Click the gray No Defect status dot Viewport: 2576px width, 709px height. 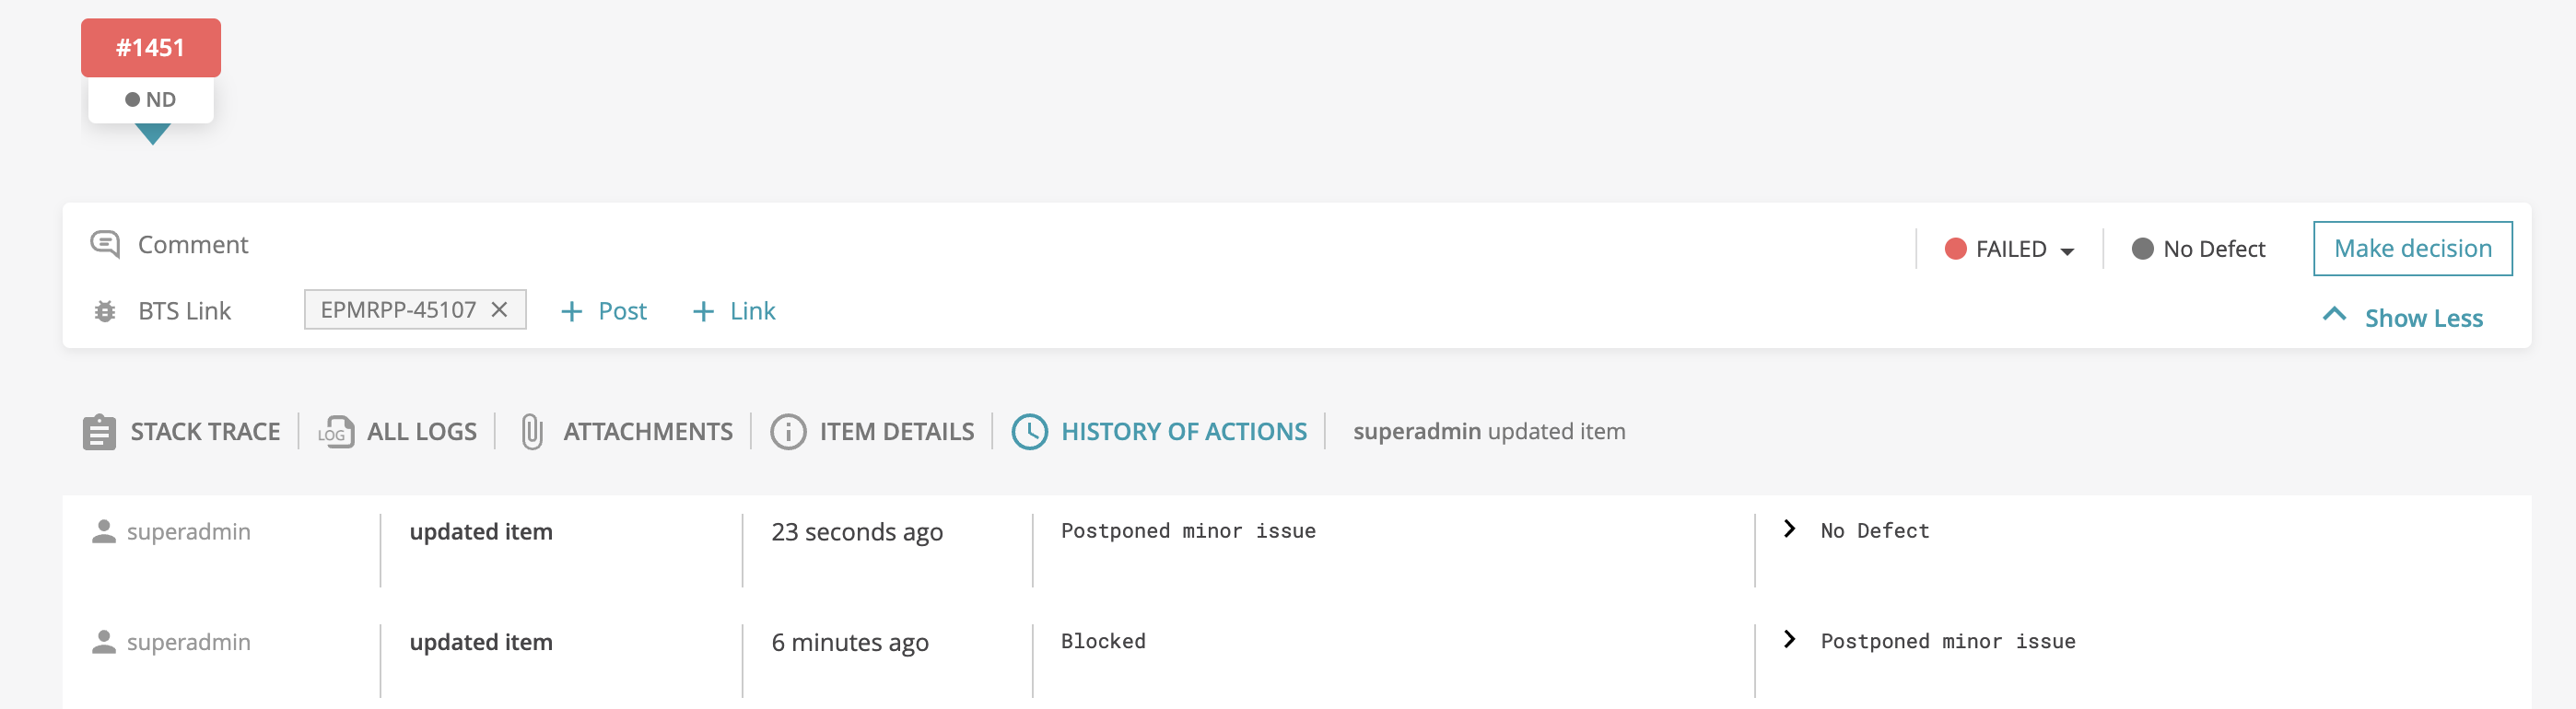(2143, 248)
